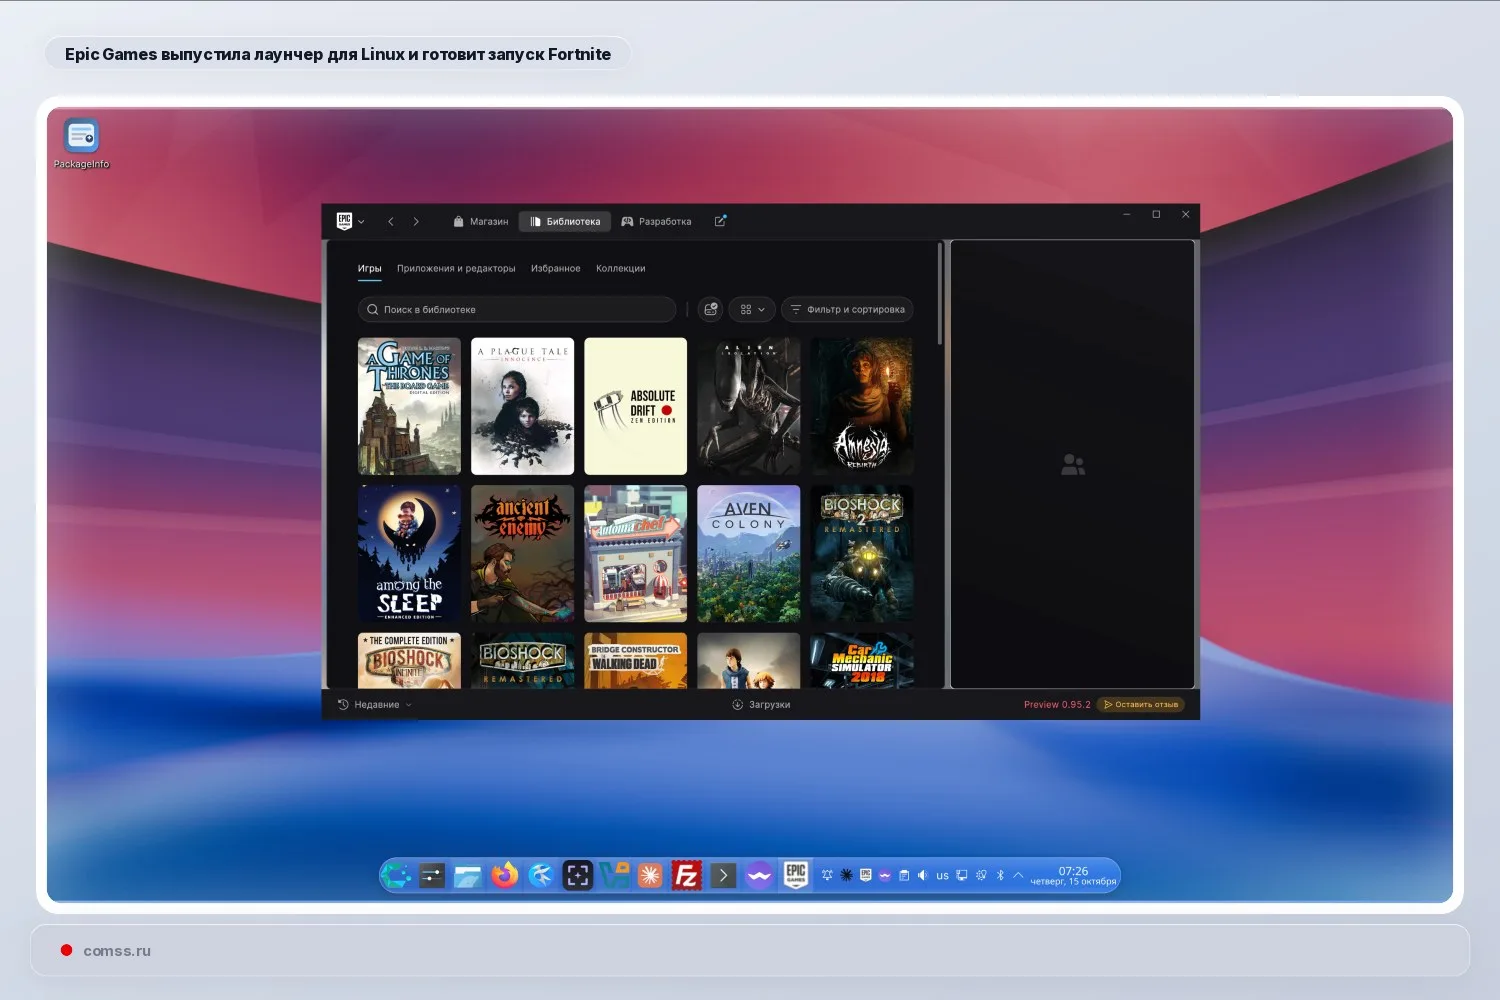Open Absolute Drift Zen Edition
The width and height of the screenshot is (1500, 1000).
(x=636, y=406)
